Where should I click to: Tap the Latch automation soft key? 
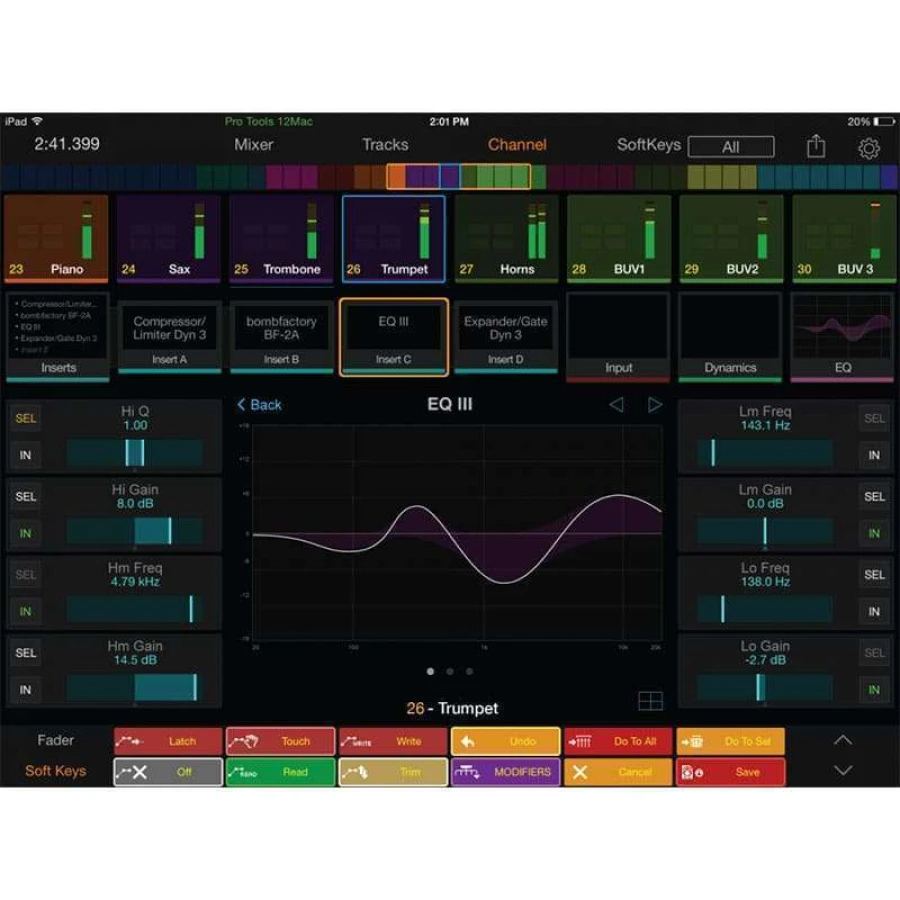click(168, 741)
